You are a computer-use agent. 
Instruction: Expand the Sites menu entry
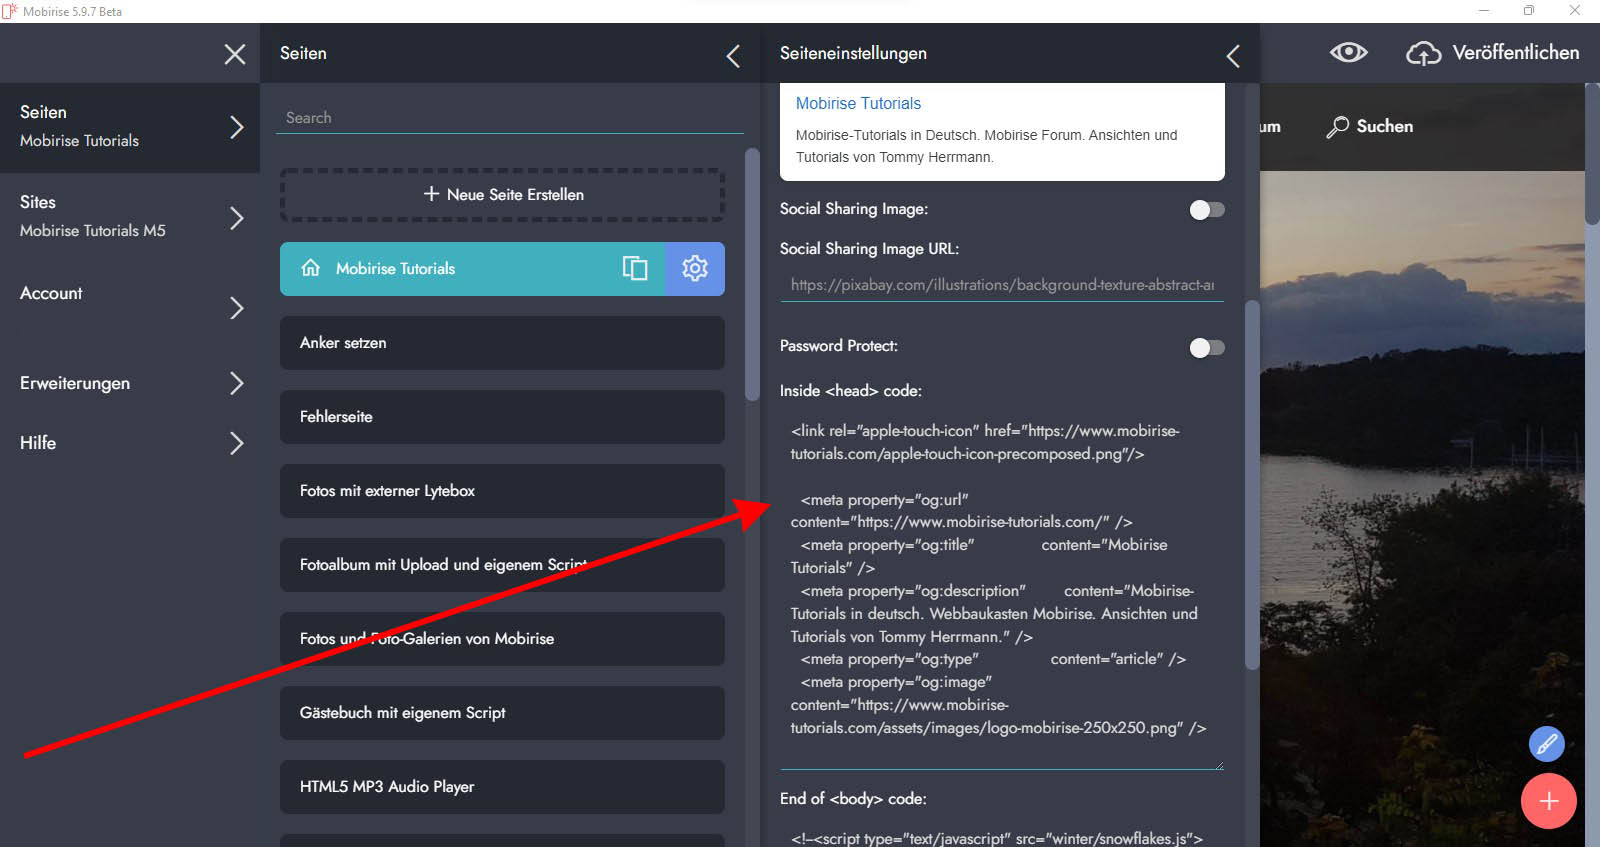(x=236, y=217)
